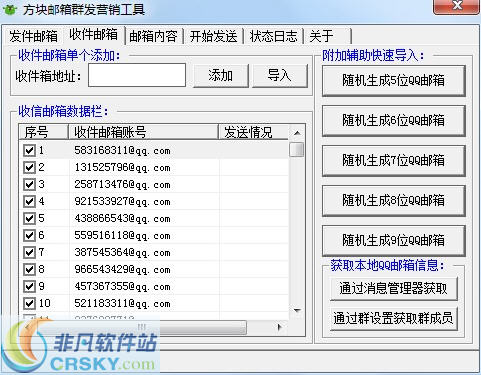481x375 pixels.
Task: Go to the 开始发送 tab
Action: (x=213, y=36)
